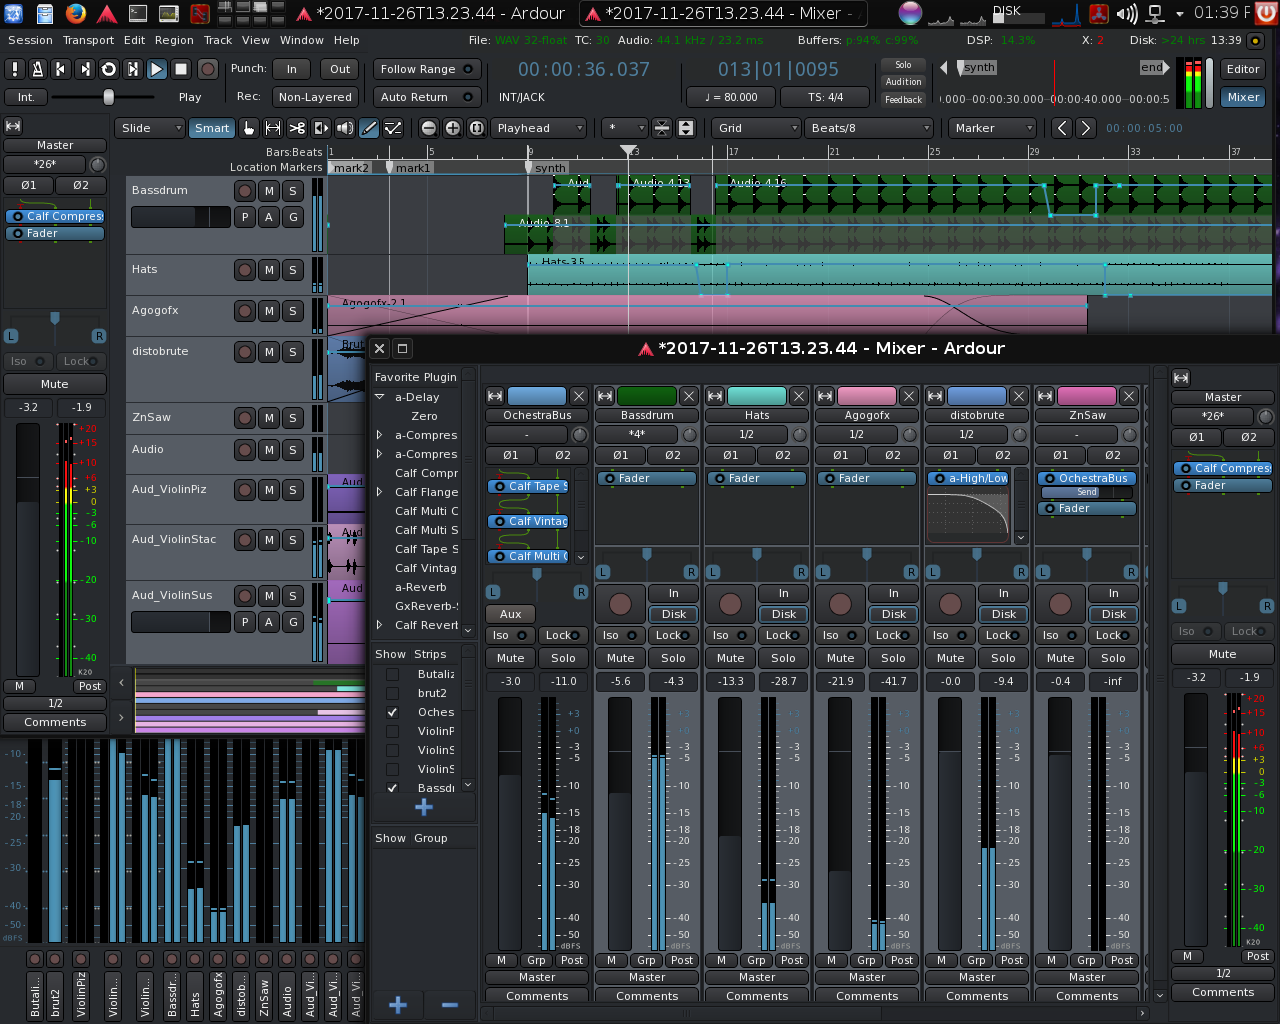Screen dimensions: 1280x1024
Task: Open the Window menu
Action: [x=301, y=40]
